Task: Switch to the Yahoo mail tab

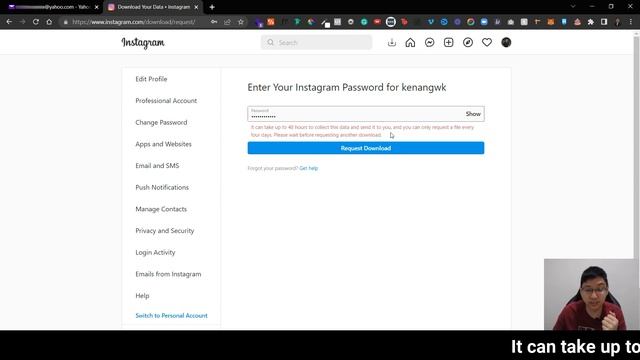Action: pos(52,7)
